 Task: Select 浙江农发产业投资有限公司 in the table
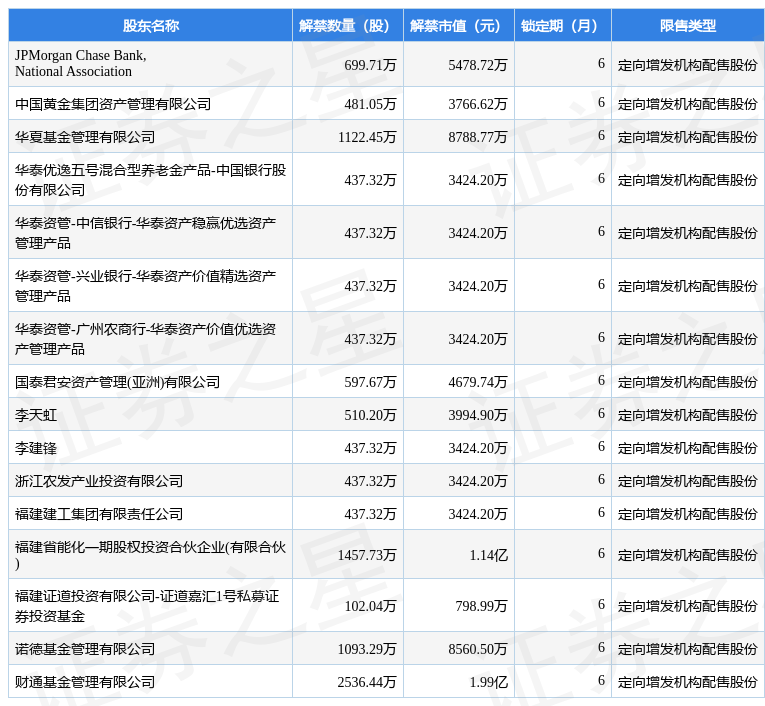click(x=99, y=481)
